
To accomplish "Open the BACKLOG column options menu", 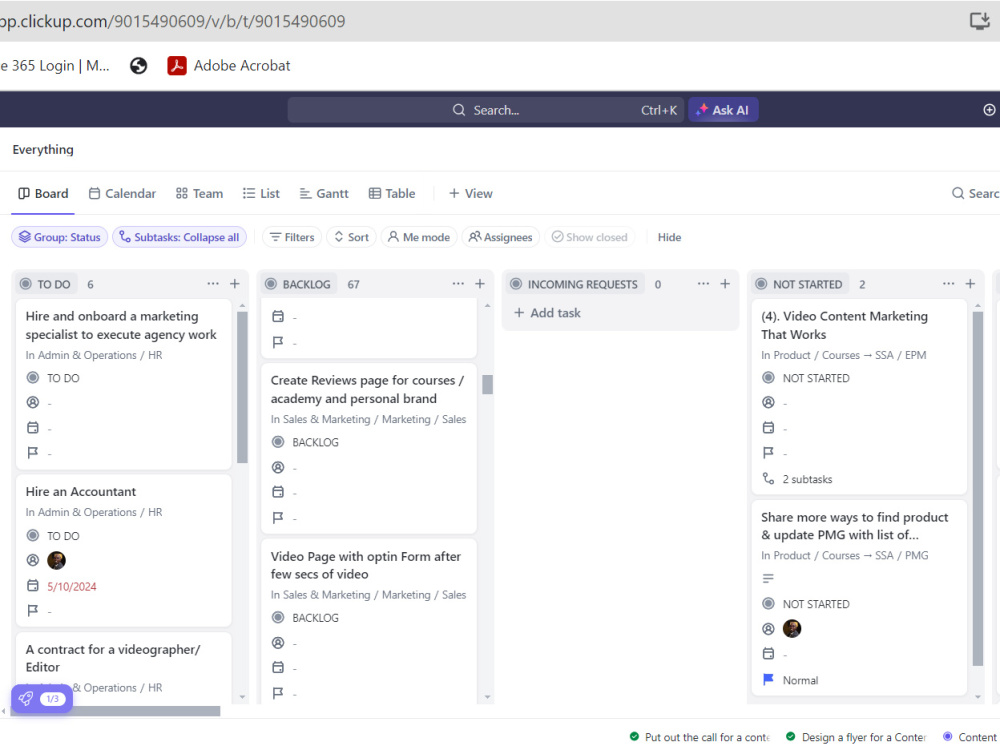I will pos(458,284).
